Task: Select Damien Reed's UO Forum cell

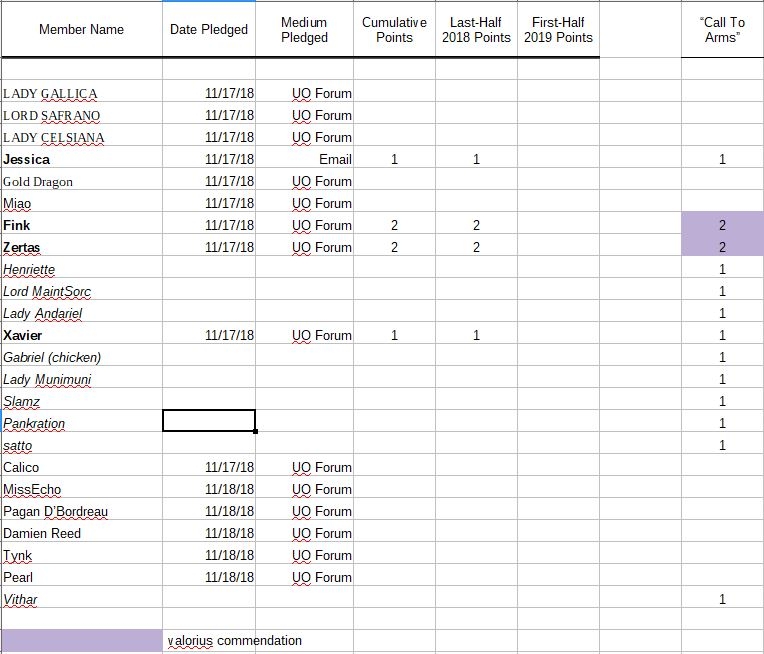Action: point(304,531)
